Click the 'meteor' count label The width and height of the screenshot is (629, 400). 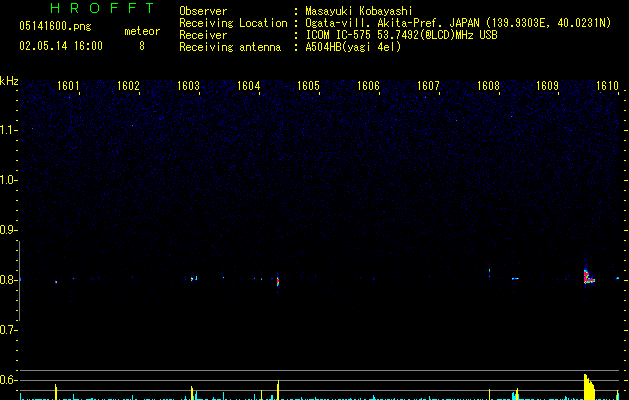(142, 31)
